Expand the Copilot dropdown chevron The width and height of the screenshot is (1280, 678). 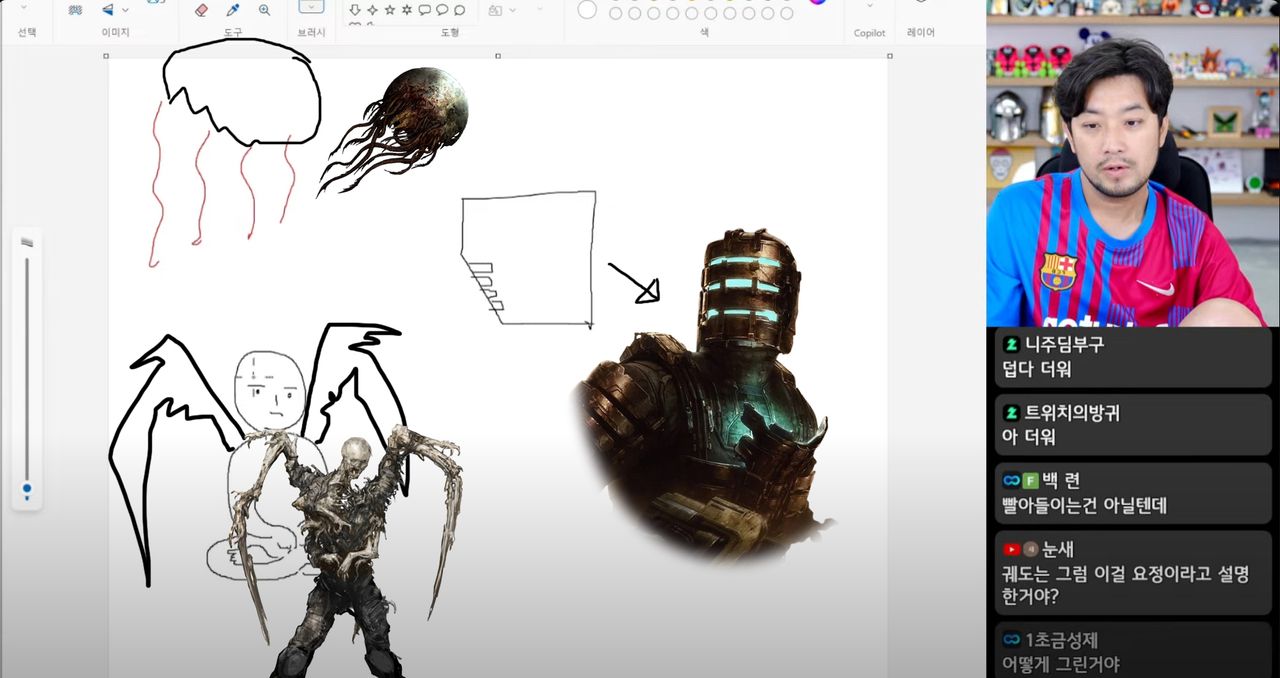coord(869,6)
